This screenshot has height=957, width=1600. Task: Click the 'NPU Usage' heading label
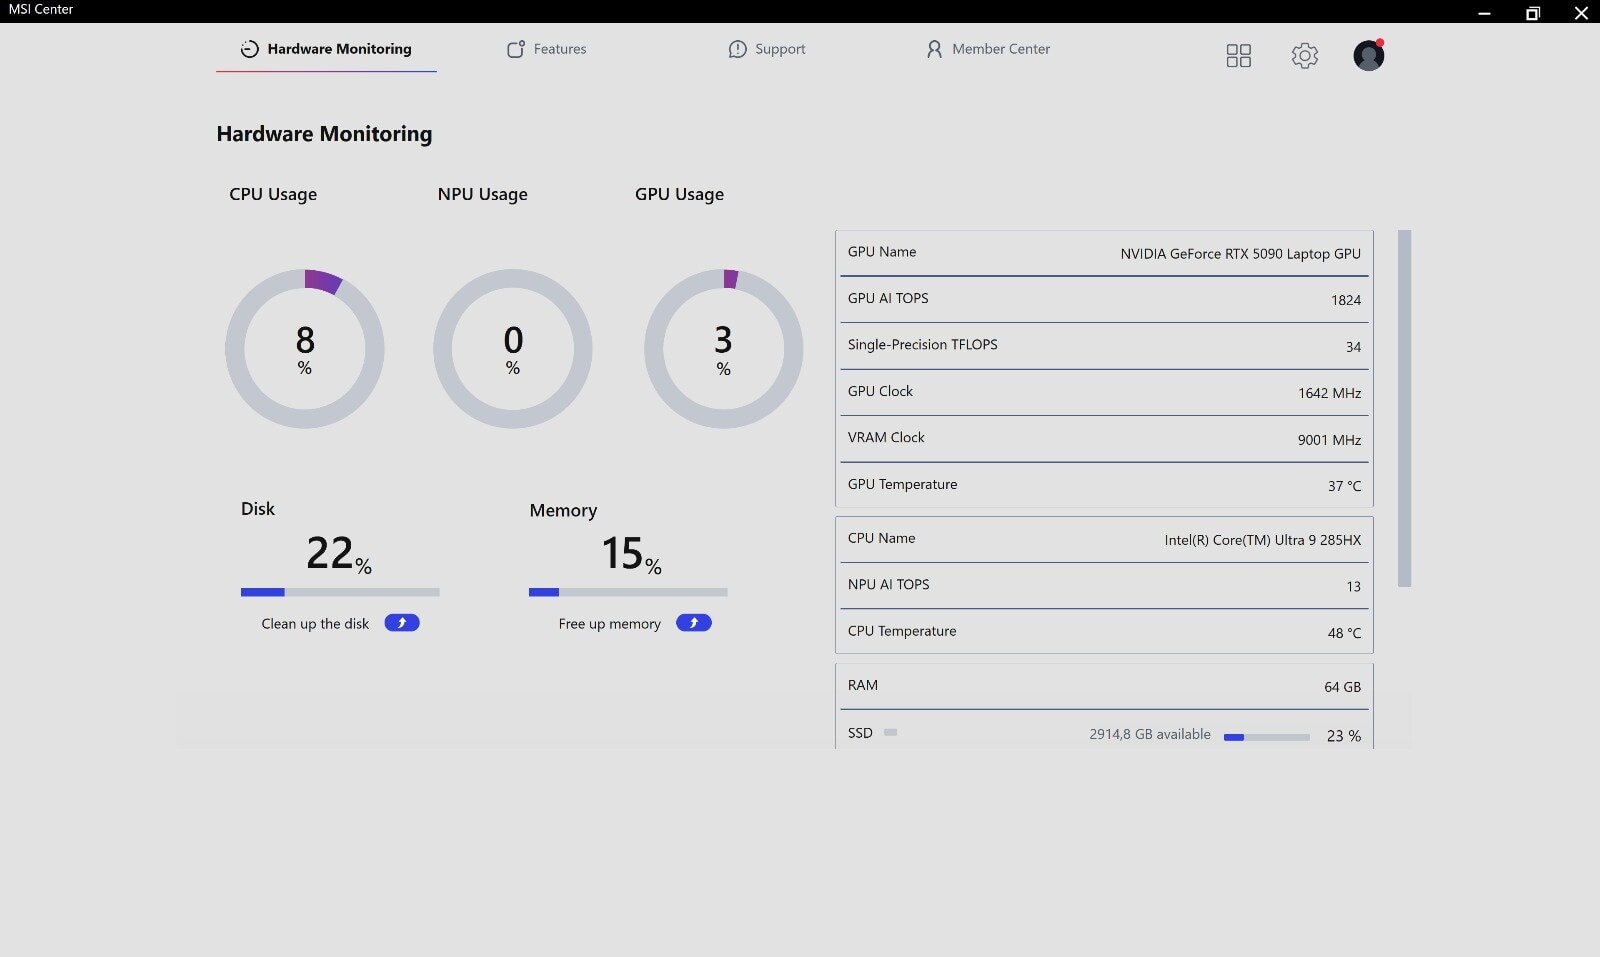pyautogui.click(x=482, y=194)
